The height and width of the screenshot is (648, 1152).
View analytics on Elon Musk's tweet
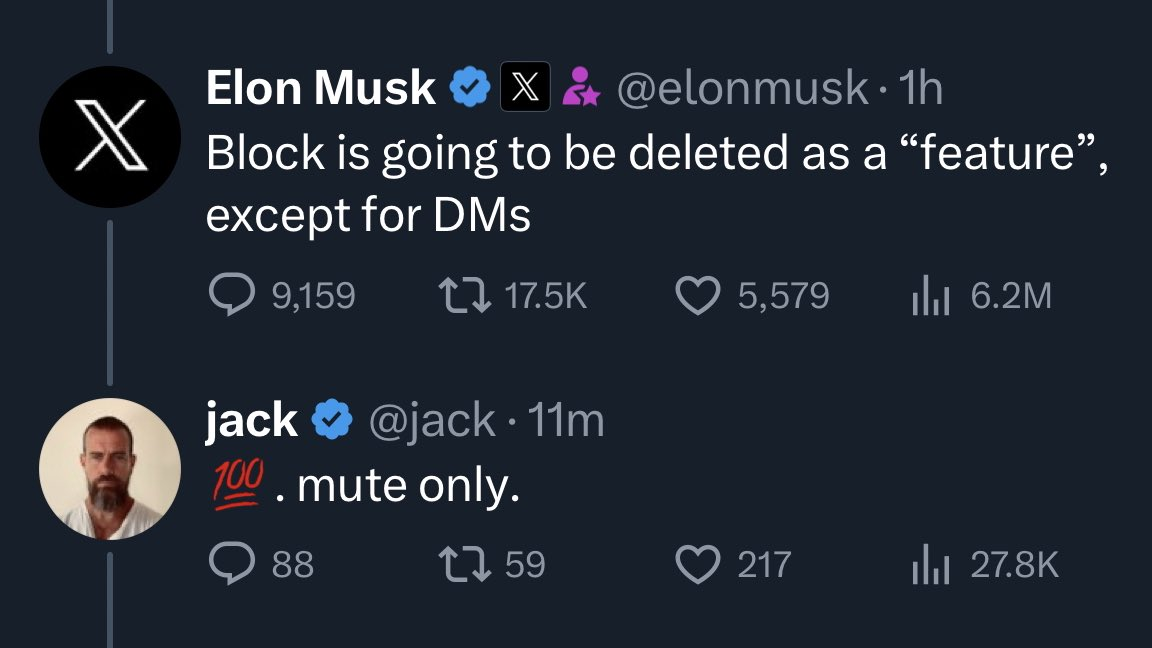[931, 292]
